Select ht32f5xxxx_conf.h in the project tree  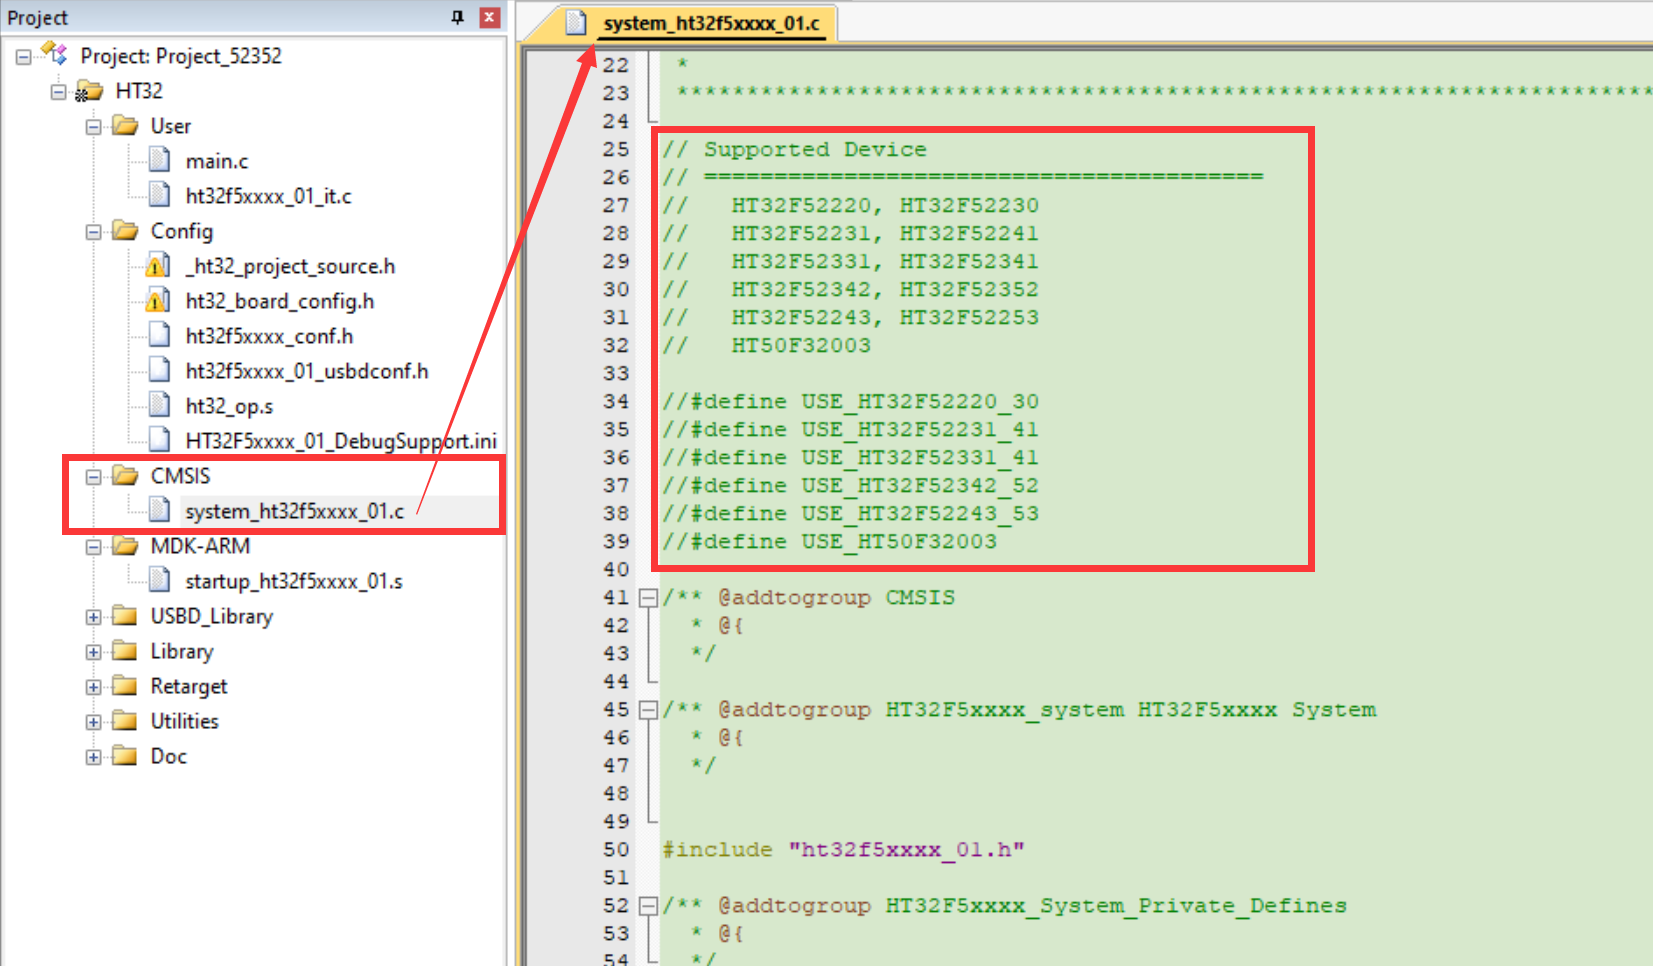(x=269, y=336)
